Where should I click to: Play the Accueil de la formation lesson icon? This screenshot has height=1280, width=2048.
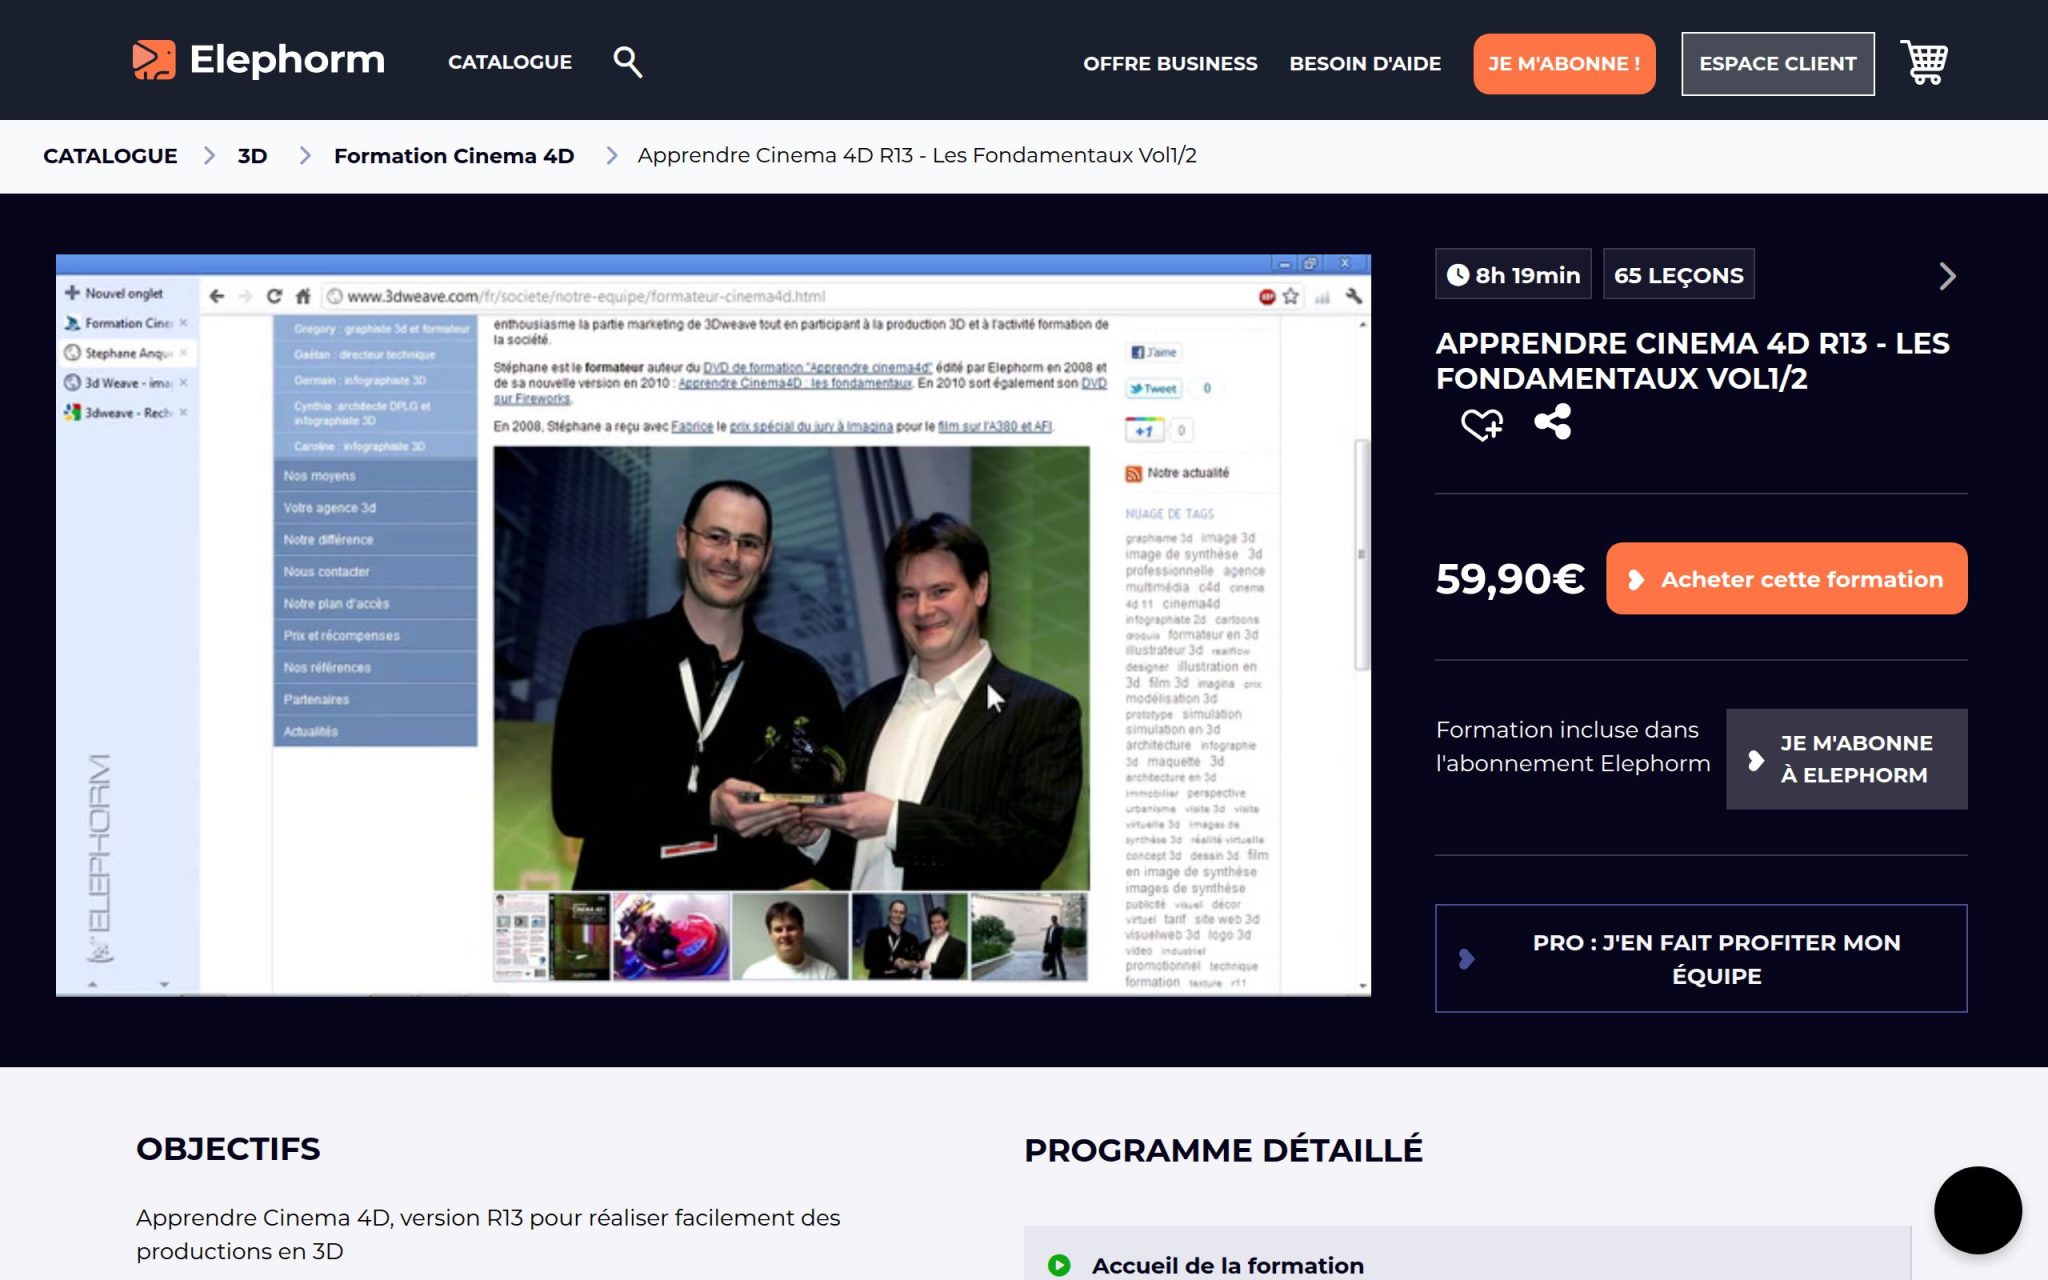1059,1265
